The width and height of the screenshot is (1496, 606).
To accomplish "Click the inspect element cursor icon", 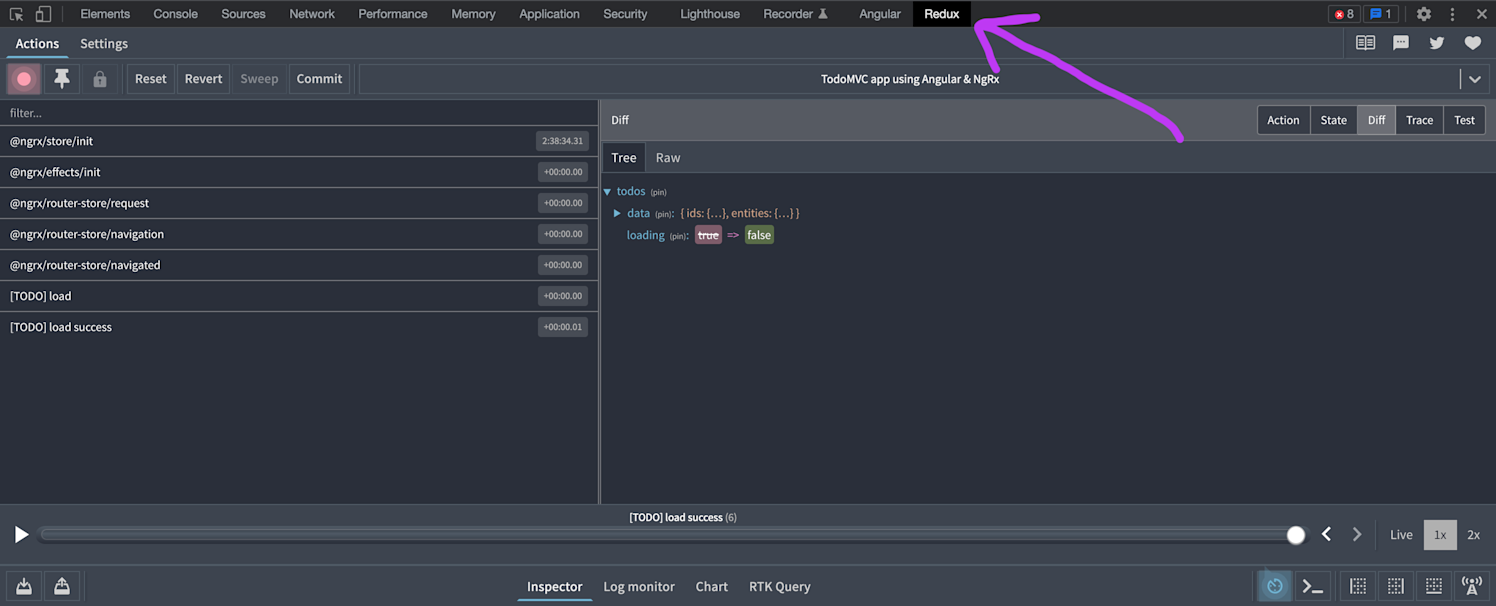I will [16, 14].
